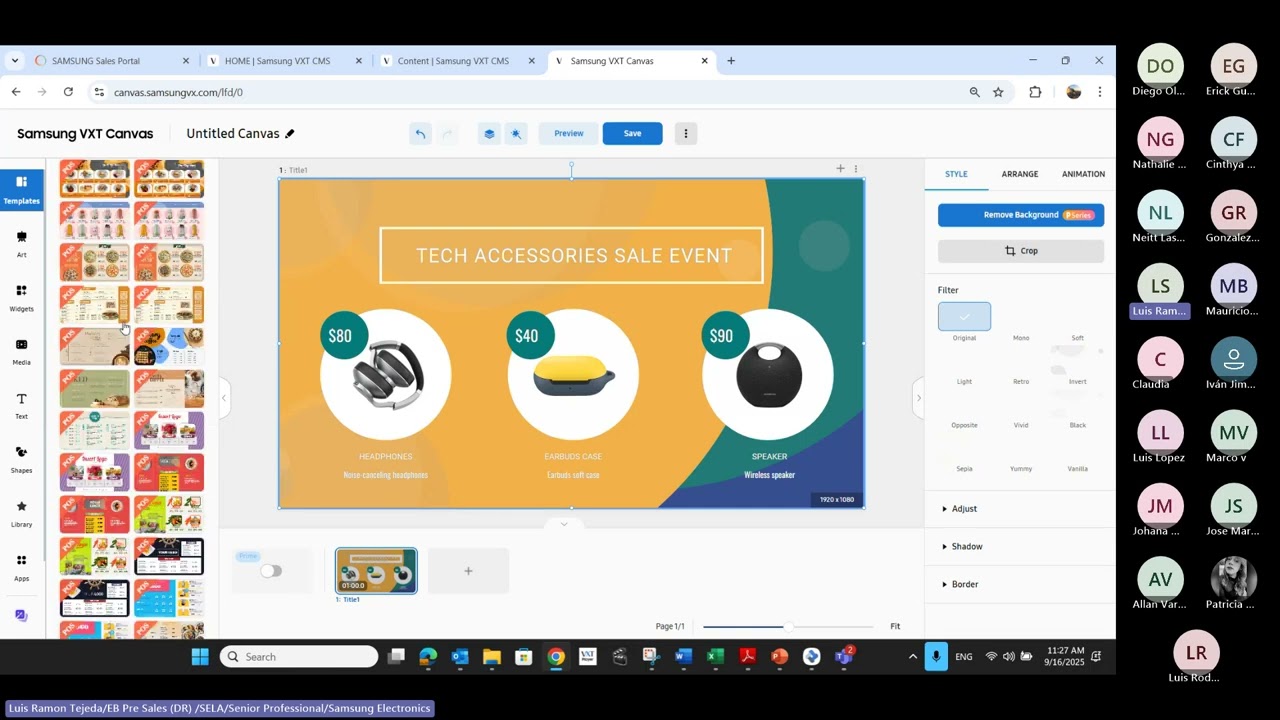Image resolution: width=1280 pixels, height=720 pixels.
Task: Click the microphone icon in system tray
Action: point(936,657)
